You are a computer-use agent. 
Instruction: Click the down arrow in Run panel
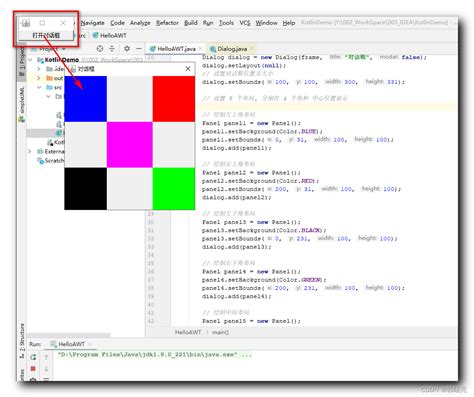46,368
